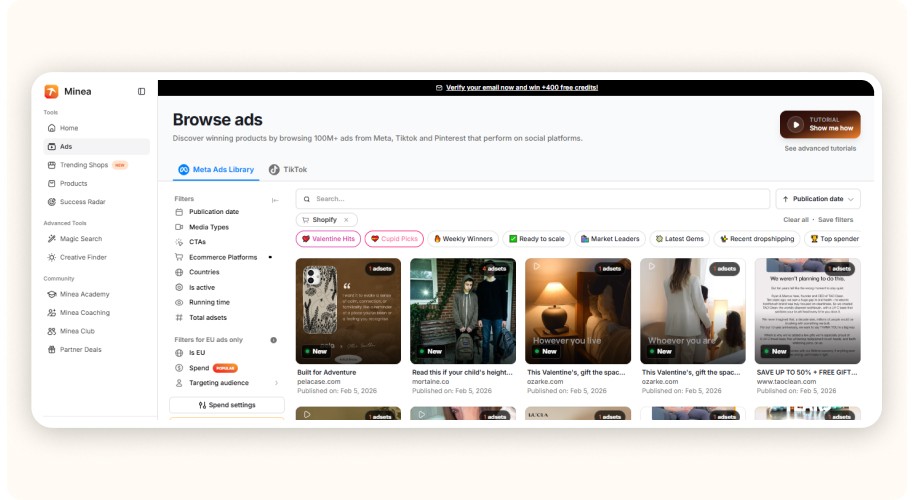Toggle the Latest Gems preset
This screenshot has width=914, height=500.
[680, 239]
